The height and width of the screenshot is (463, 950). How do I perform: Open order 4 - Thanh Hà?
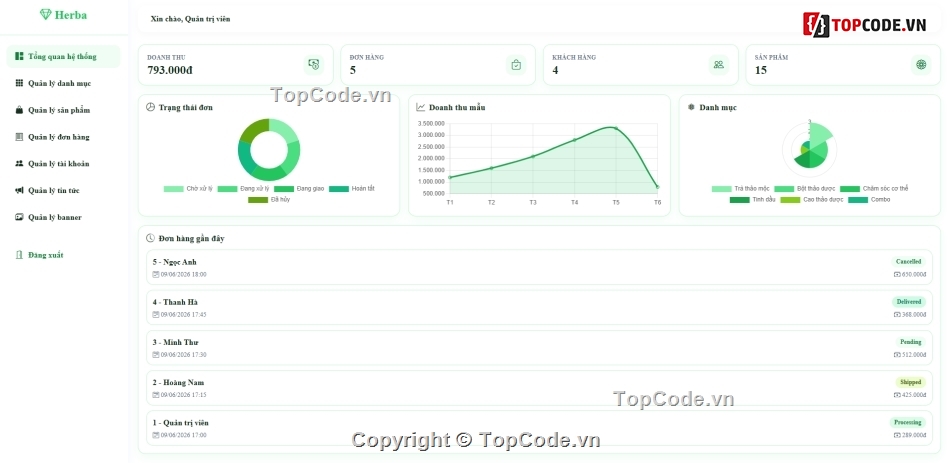(x=539, y=307)
